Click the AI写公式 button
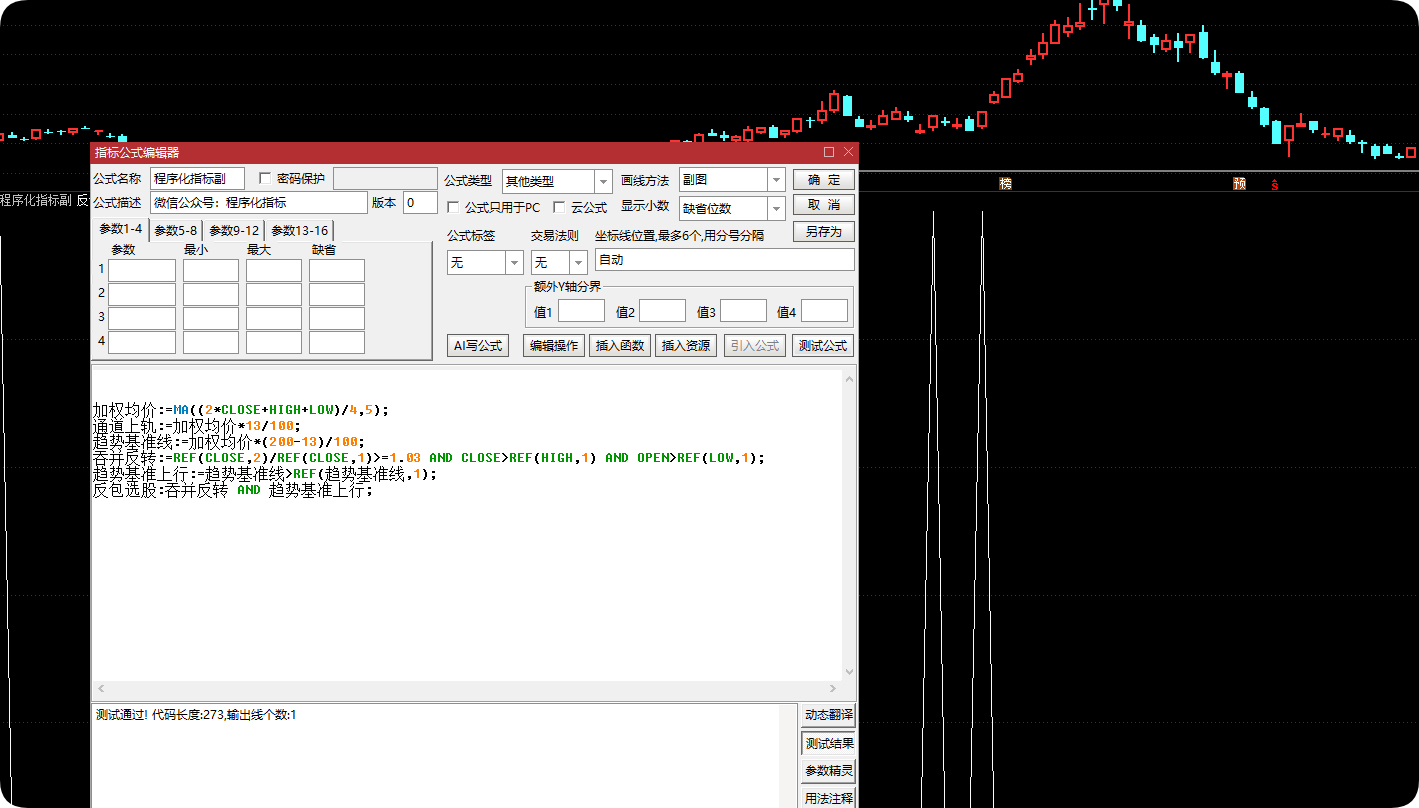 tap(478, 346)
